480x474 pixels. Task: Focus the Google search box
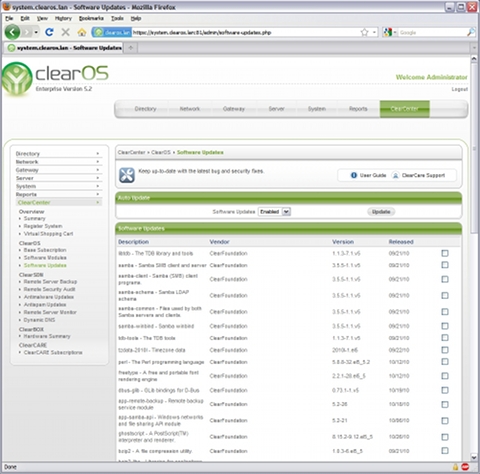[432, 32]
